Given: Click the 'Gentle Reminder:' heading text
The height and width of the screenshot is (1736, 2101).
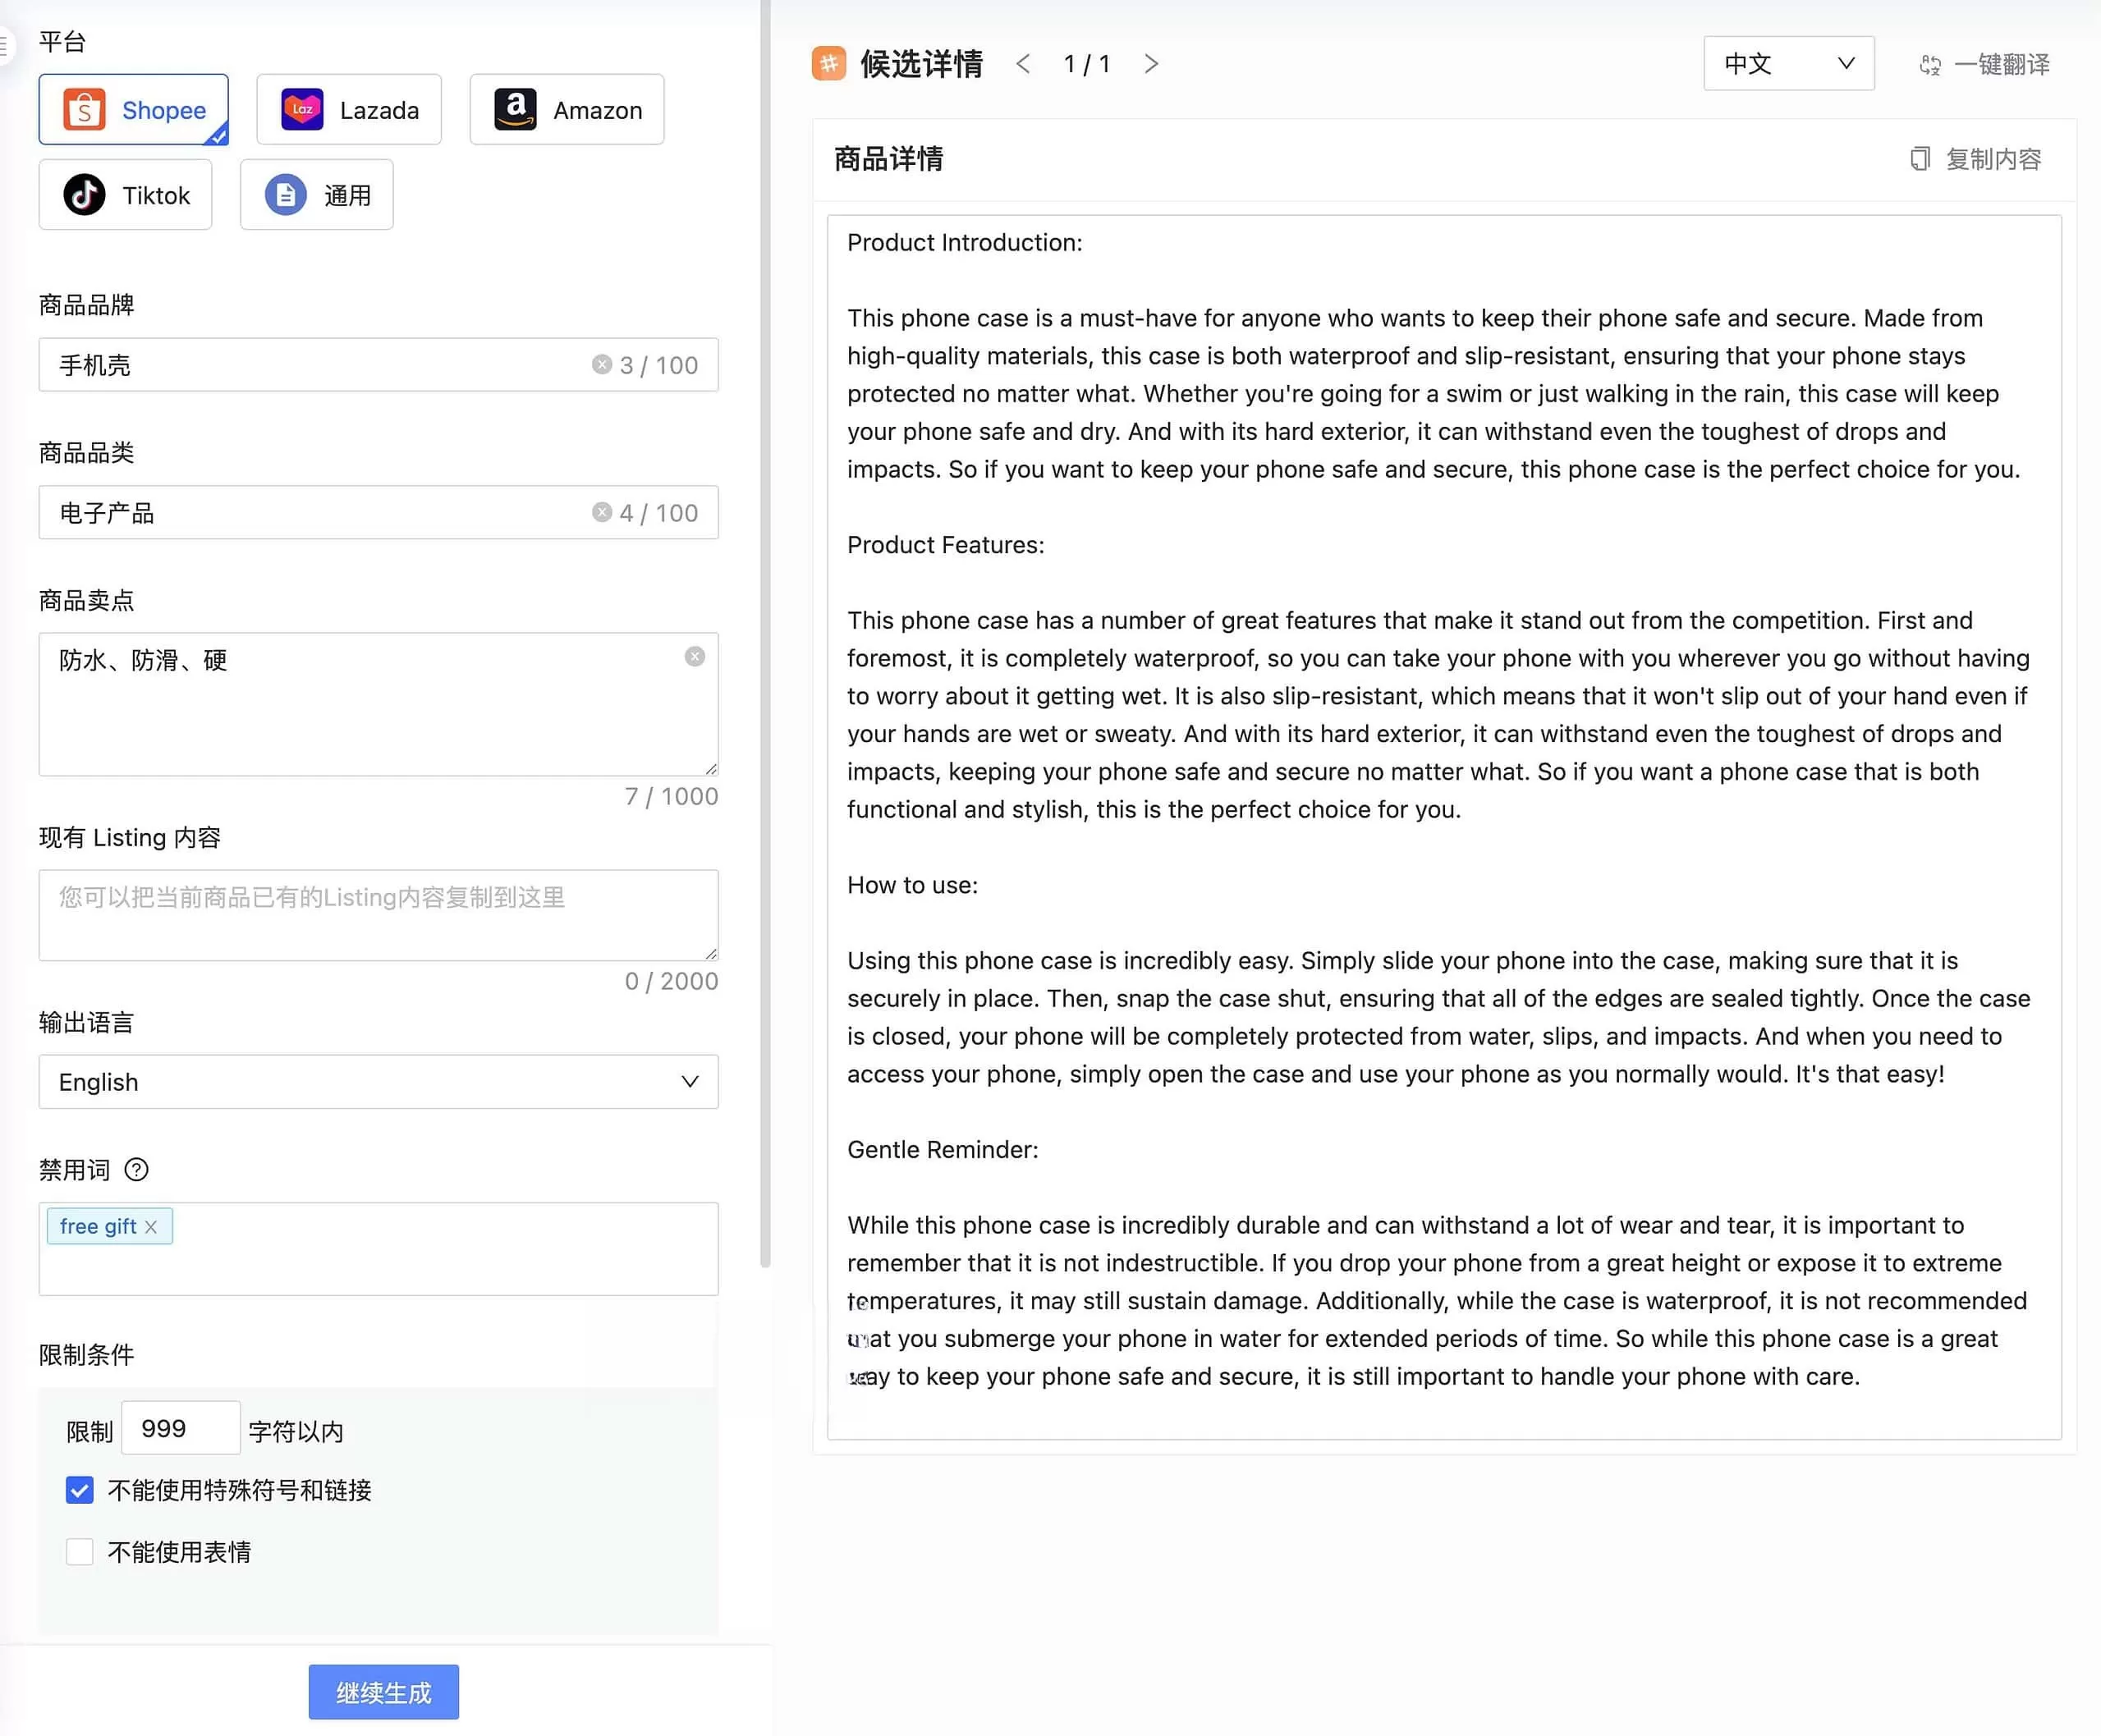Looking at the screenshot, I should pos(943,1150).
